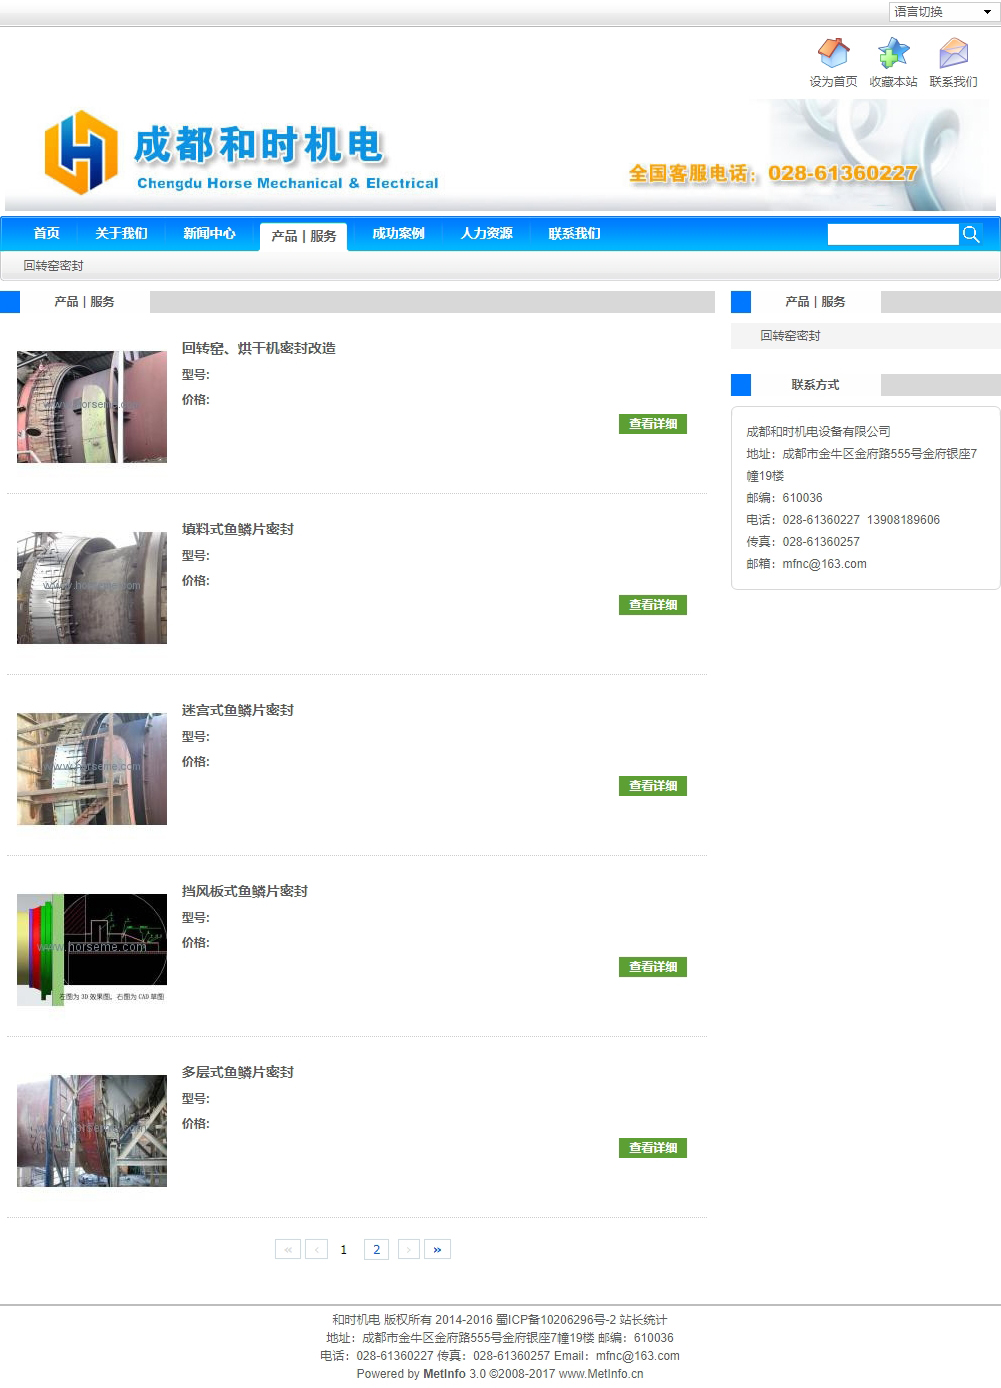Go to page 2 of products

376,1249
